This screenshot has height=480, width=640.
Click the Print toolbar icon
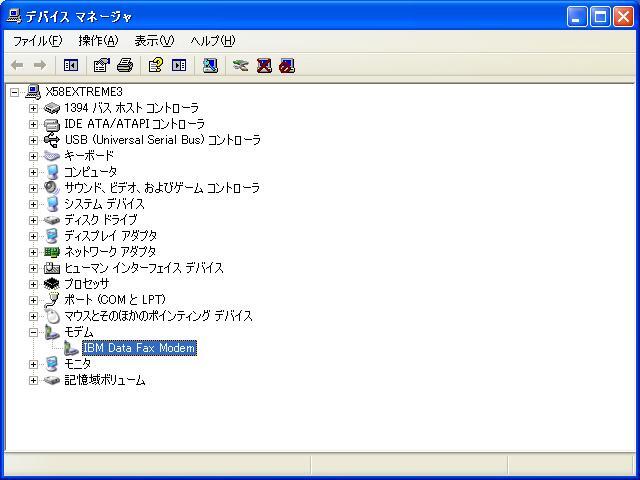pos(125,65)
